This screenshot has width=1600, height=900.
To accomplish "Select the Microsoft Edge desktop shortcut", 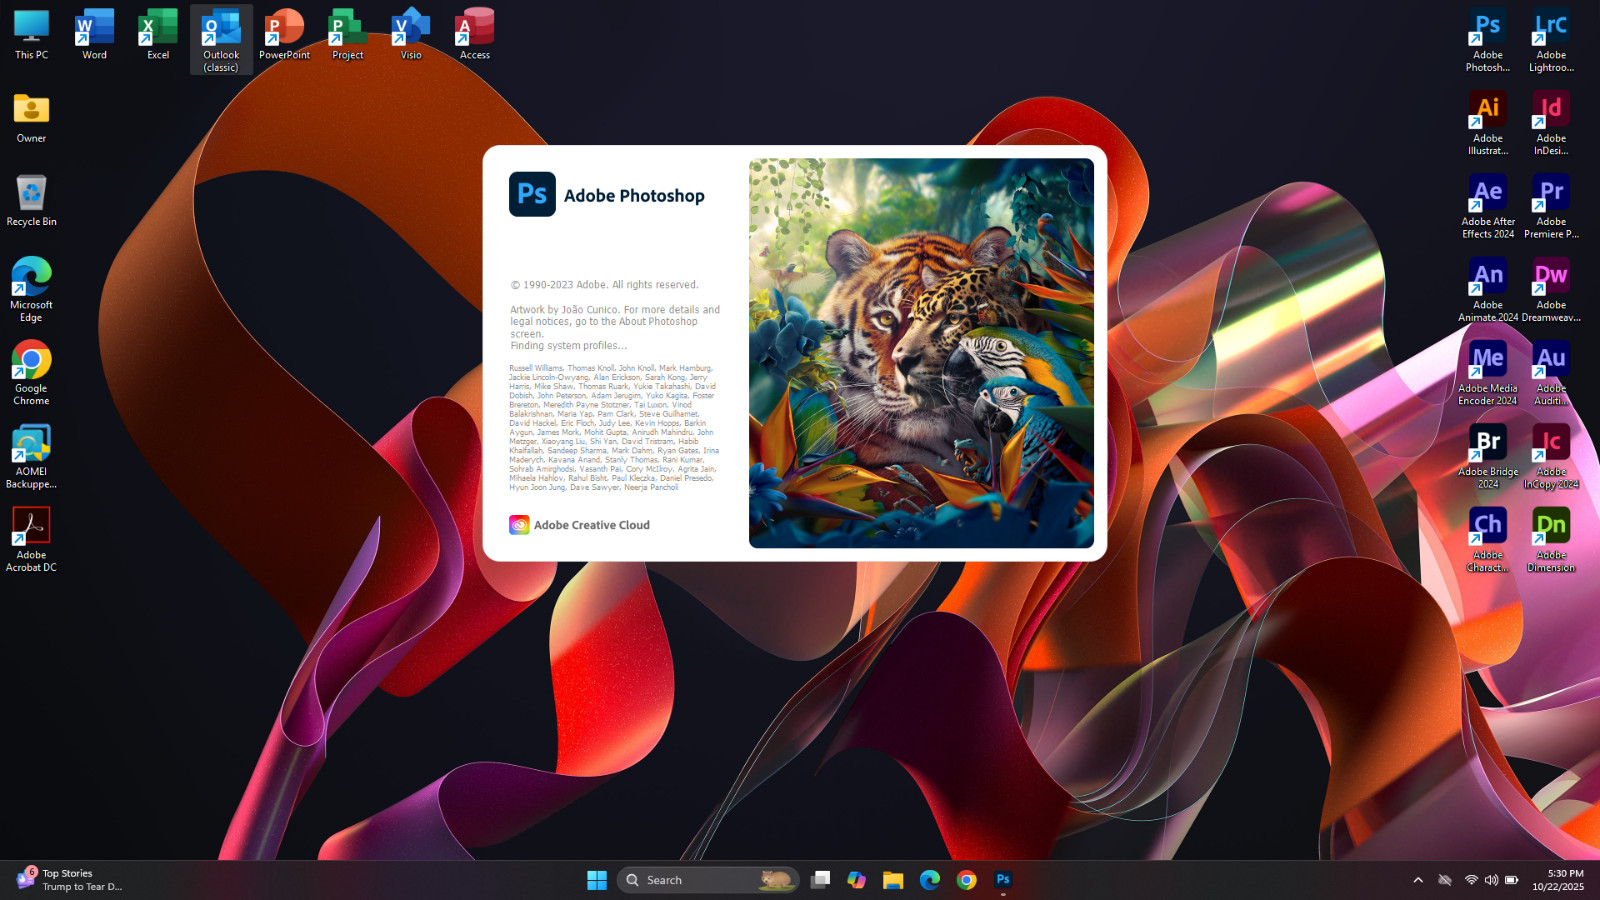I will pyautogui.click(x=31, y=290).
